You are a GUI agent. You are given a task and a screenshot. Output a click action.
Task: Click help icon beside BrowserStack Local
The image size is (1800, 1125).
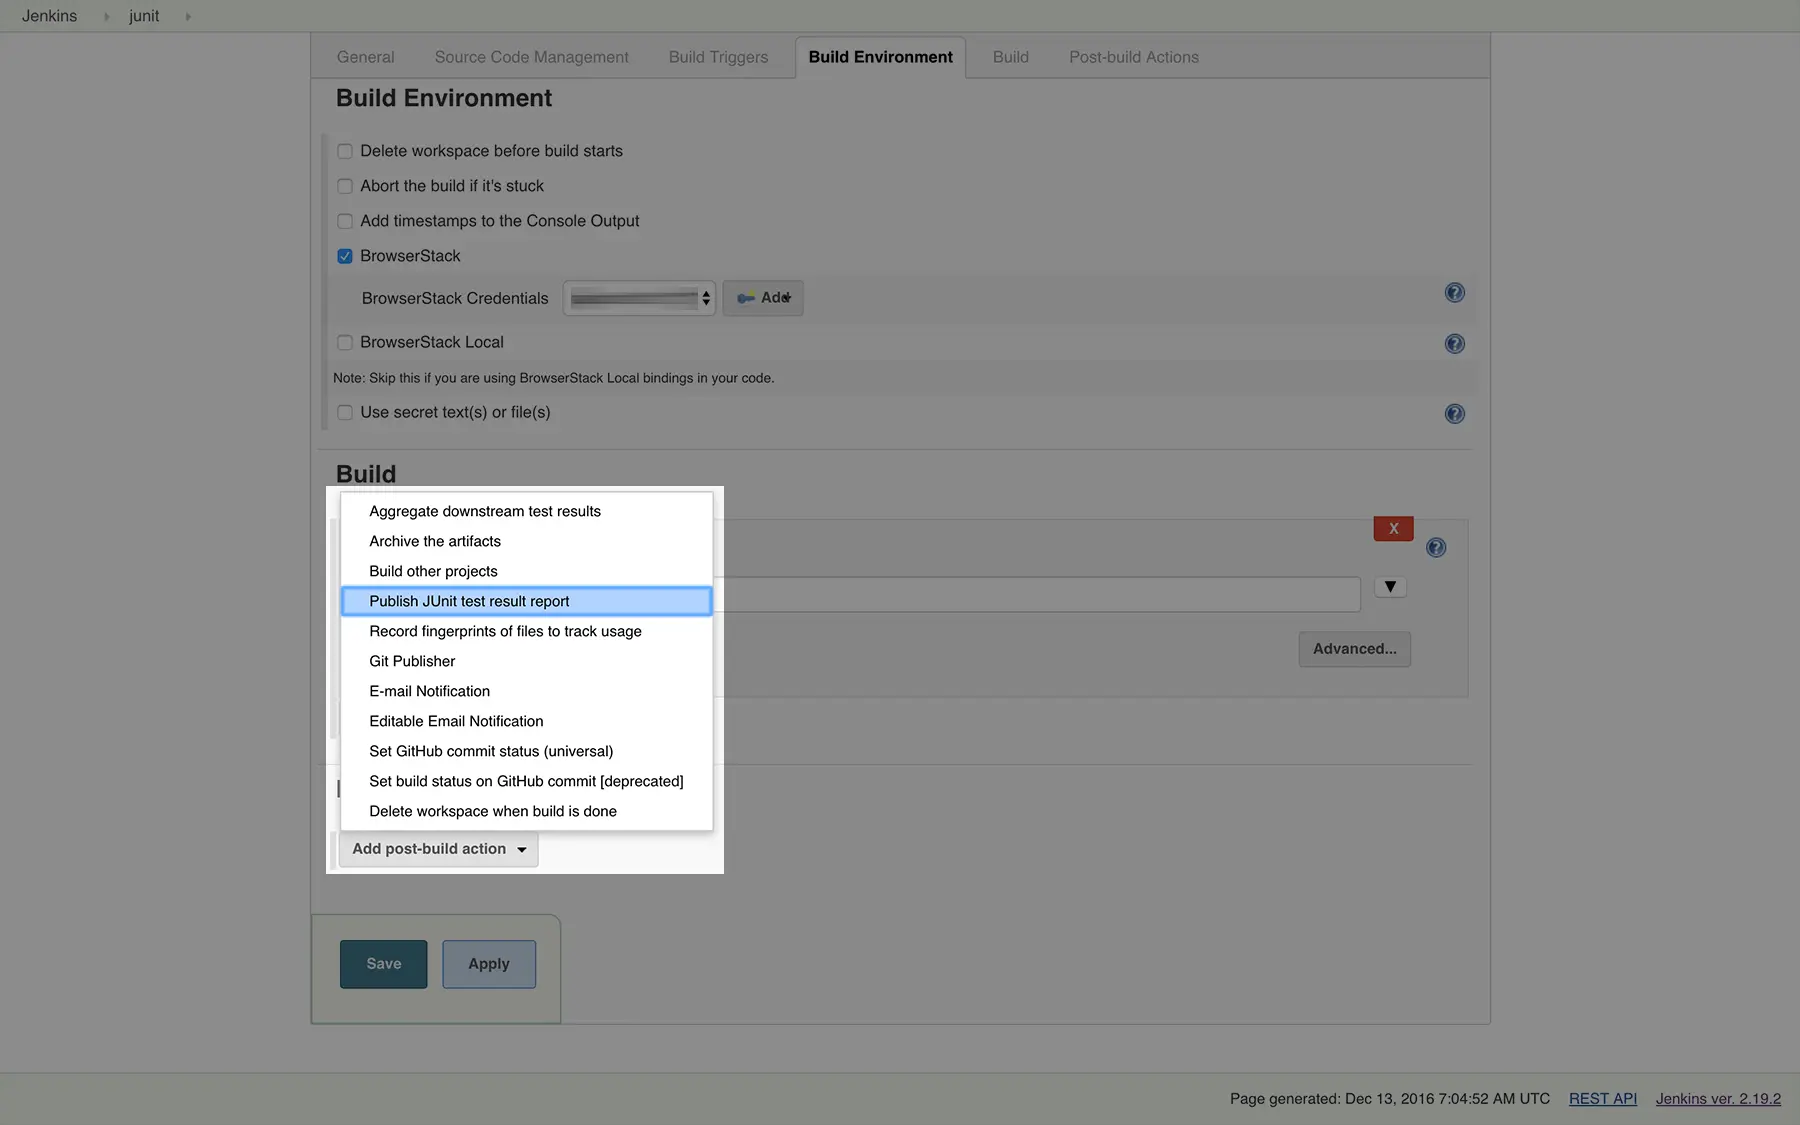1454,344
